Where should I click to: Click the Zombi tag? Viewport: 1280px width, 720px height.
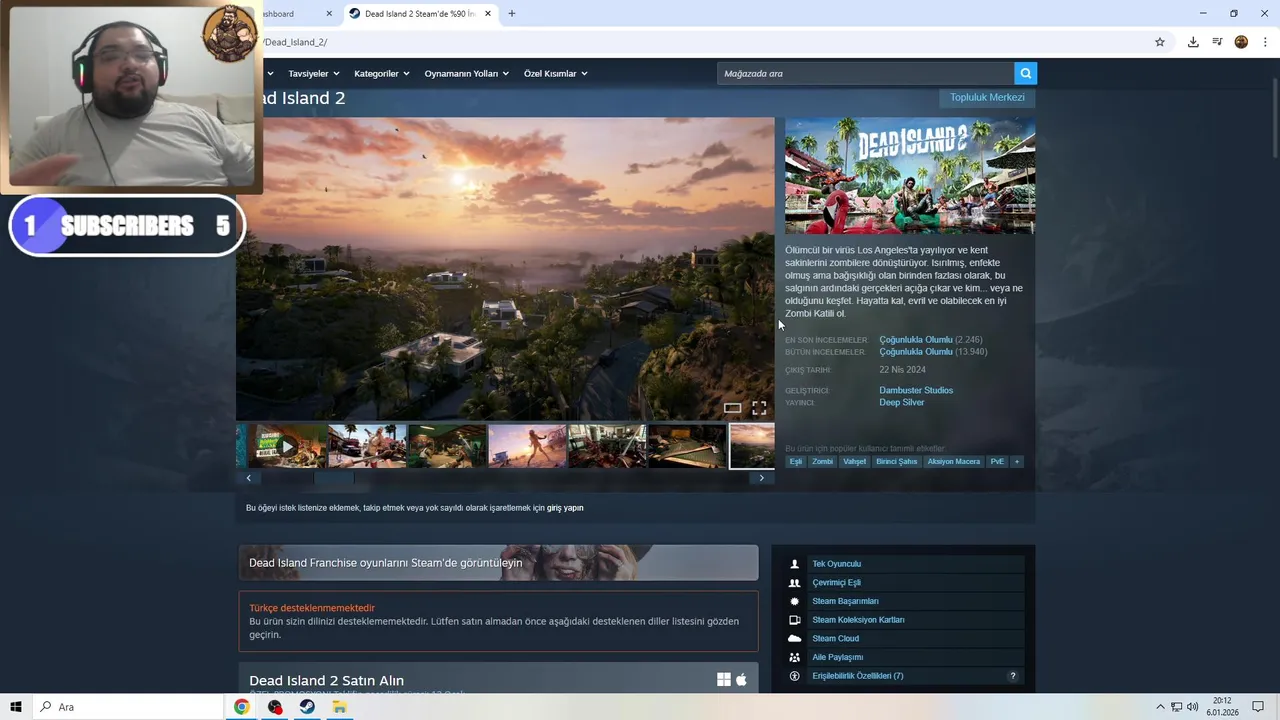[x=822, y=462]
